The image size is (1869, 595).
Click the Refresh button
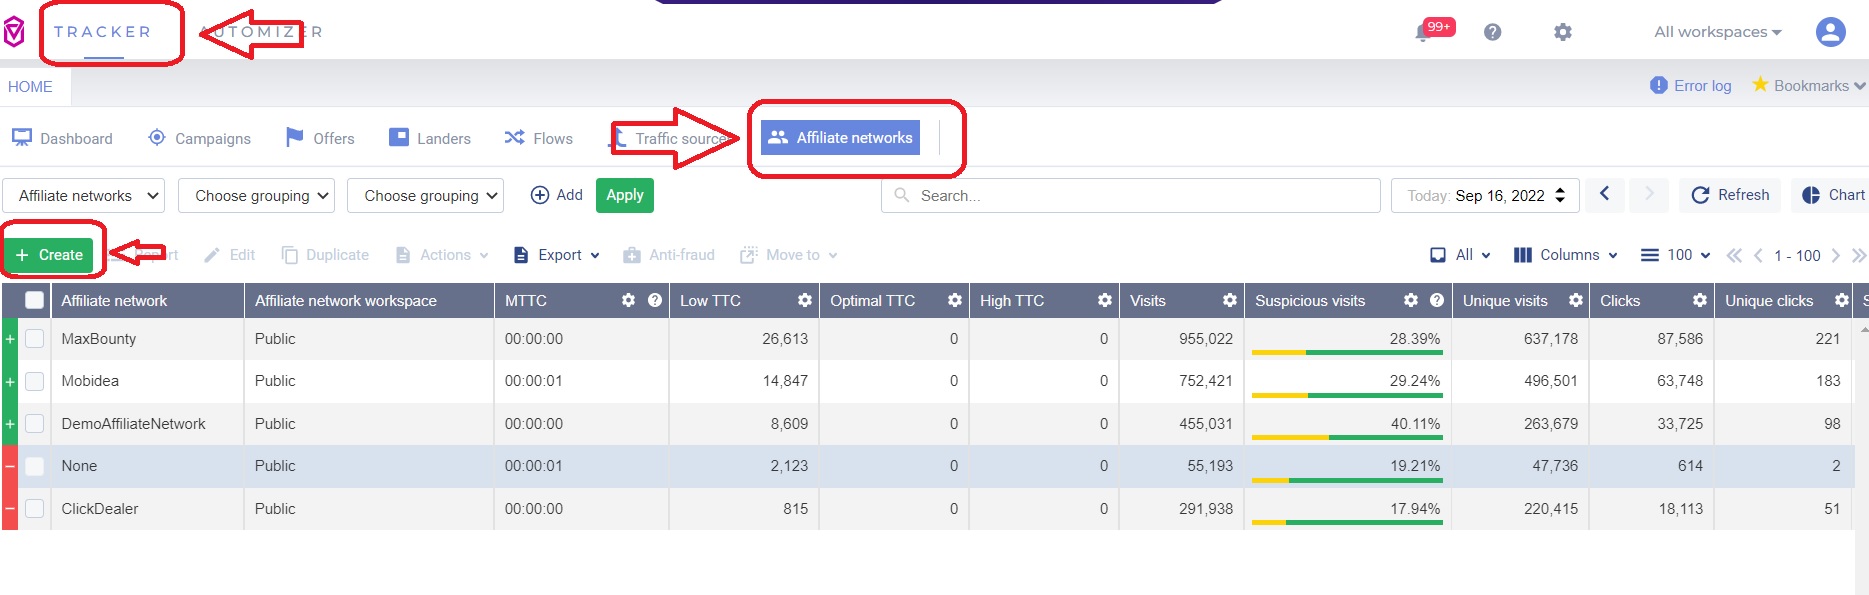(1730, 195)
